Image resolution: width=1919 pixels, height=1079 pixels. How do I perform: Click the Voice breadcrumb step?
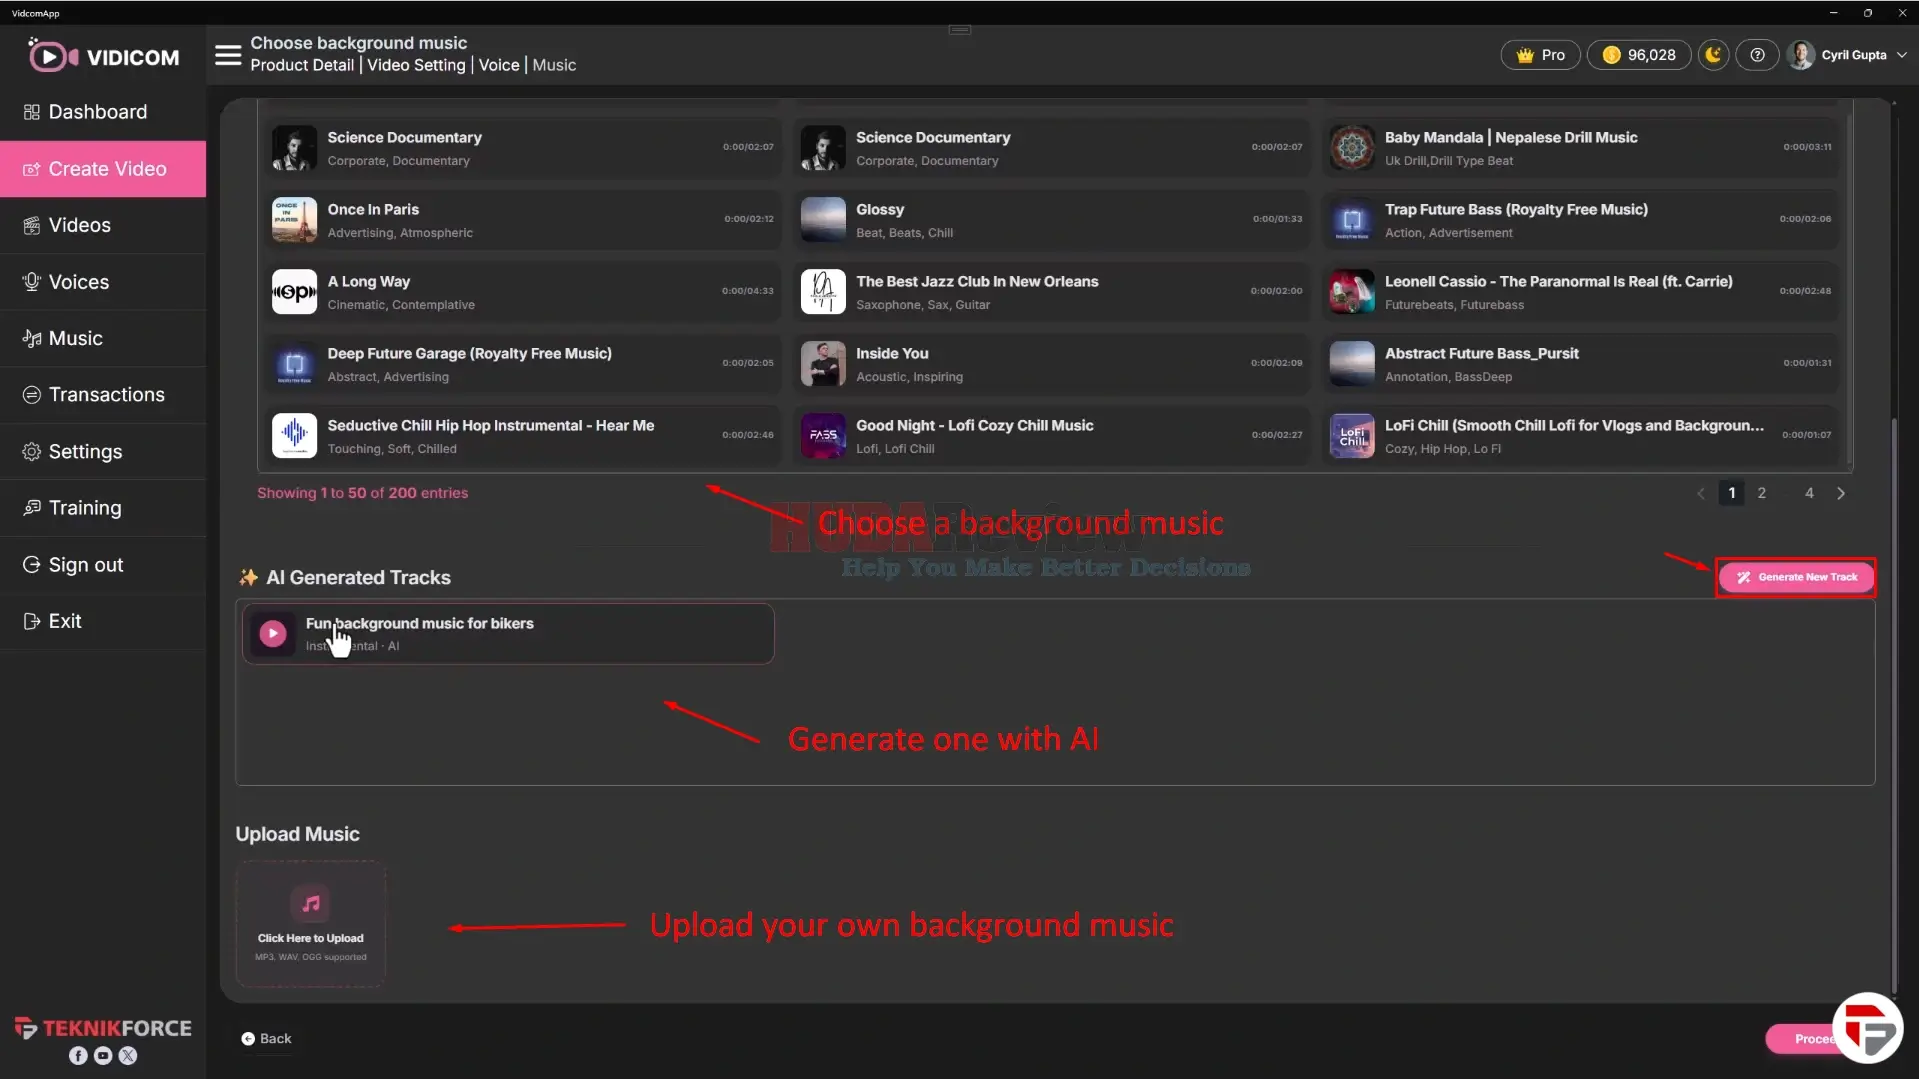coord(499,65)
